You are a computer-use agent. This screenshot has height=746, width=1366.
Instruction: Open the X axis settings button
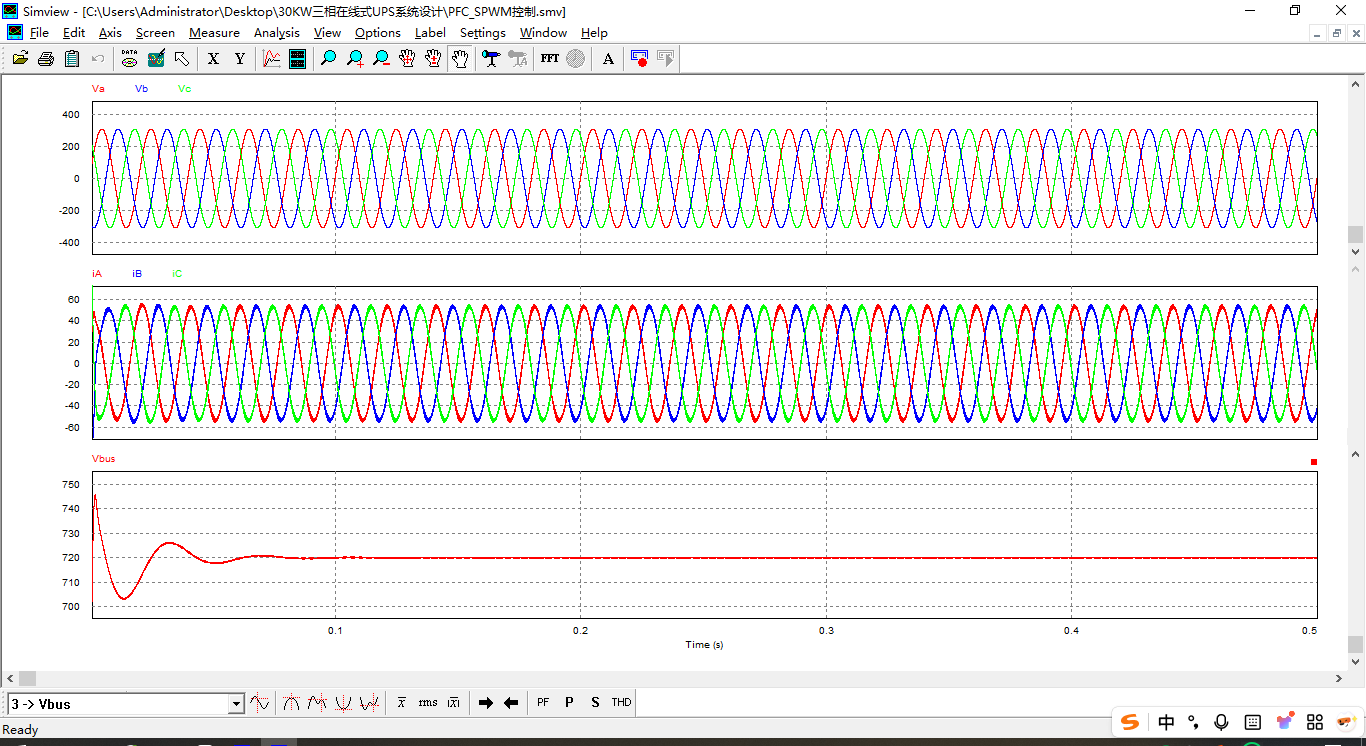(213, 59)
